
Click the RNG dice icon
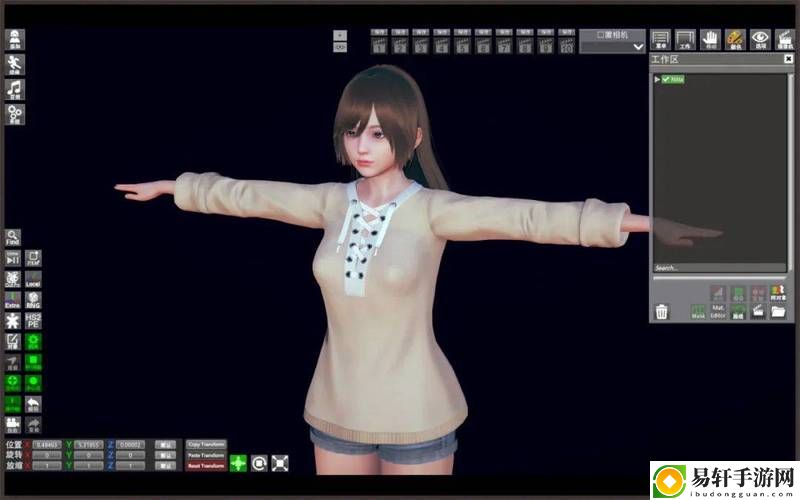[x=33, y=300]
